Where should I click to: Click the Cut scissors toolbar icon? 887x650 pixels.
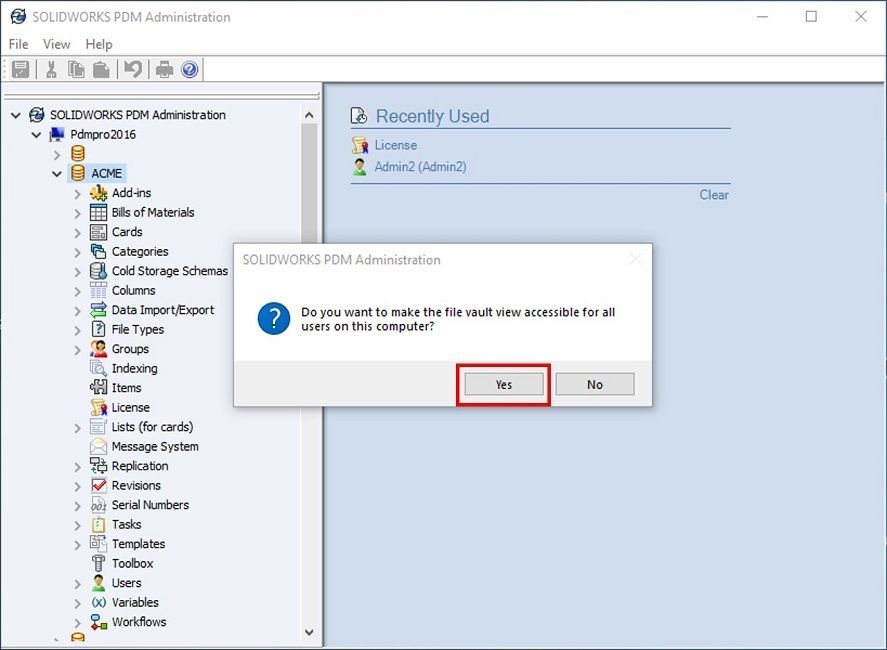pos(51,69)
